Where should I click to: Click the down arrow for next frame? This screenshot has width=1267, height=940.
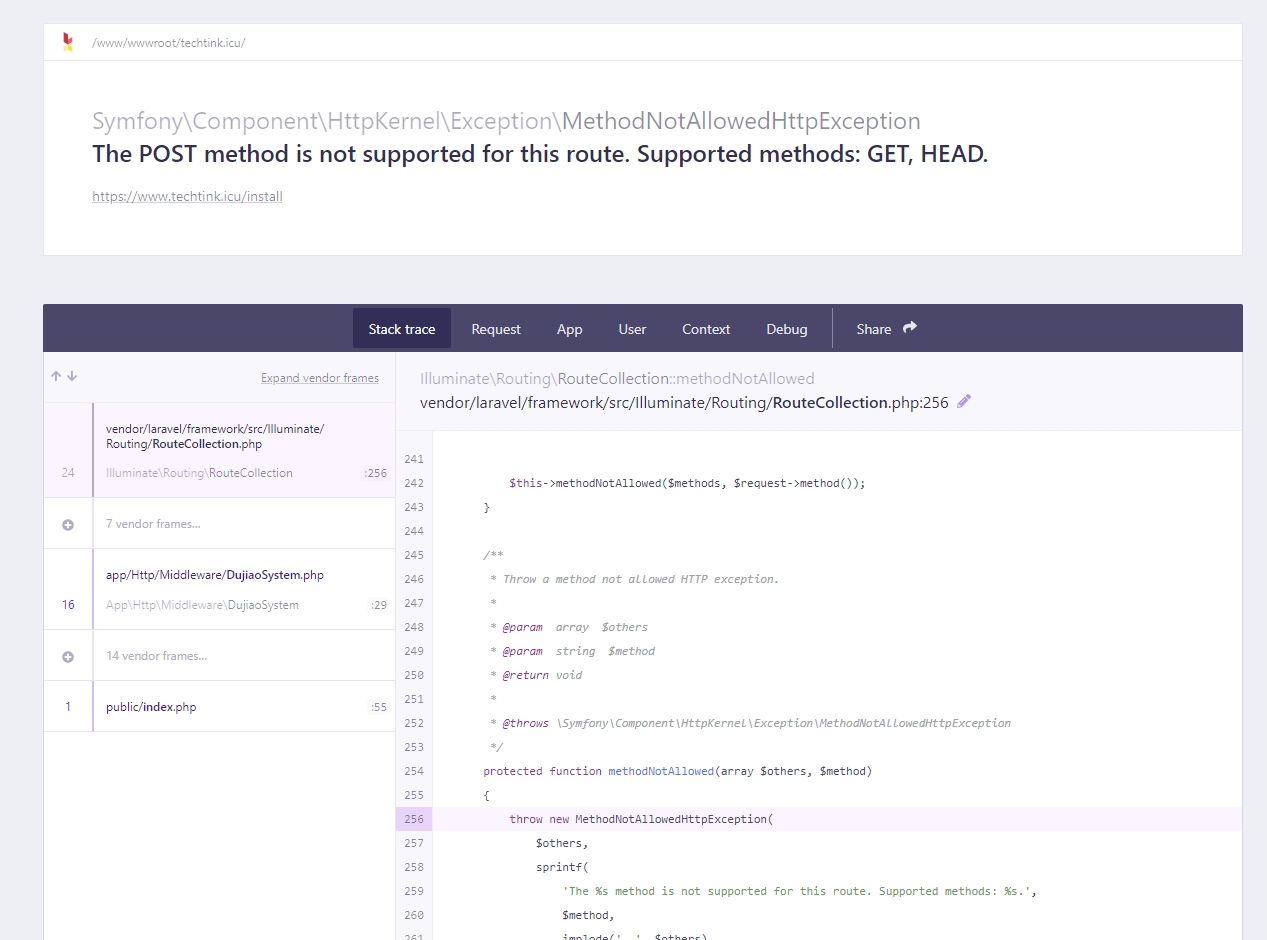pyautogui.click(x=72, y=377)
